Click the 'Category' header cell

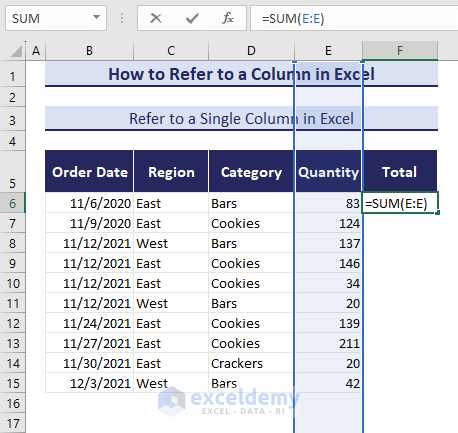point(251,171)
